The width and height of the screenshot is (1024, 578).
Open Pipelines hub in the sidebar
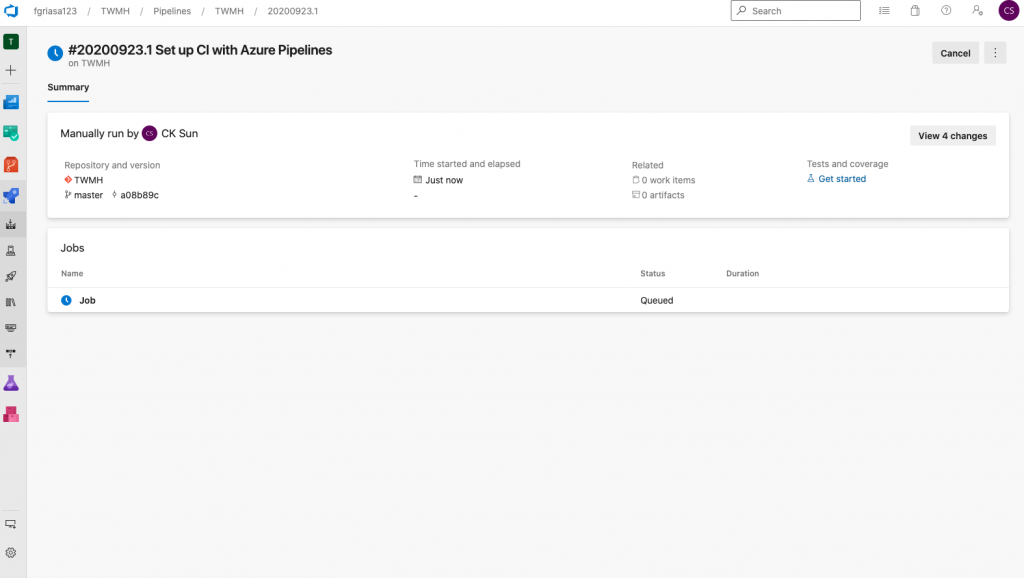pyautogui.click(x=11, y=195)
